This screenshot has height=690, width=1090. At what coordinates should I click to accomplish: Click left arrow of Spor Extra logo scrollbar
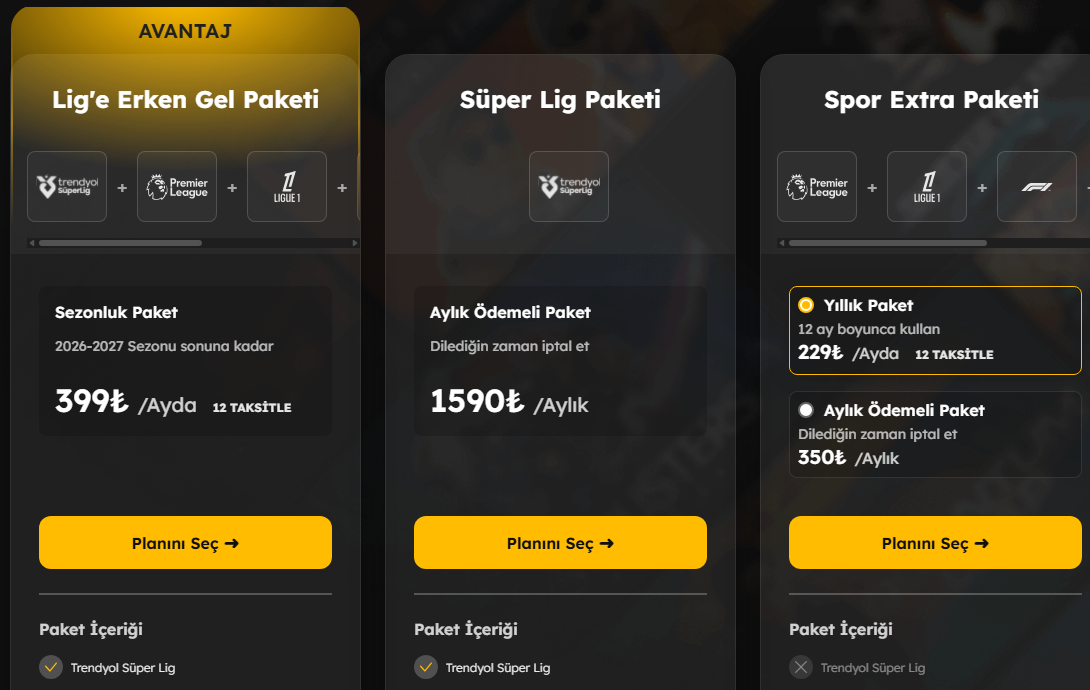coord(782,243)
